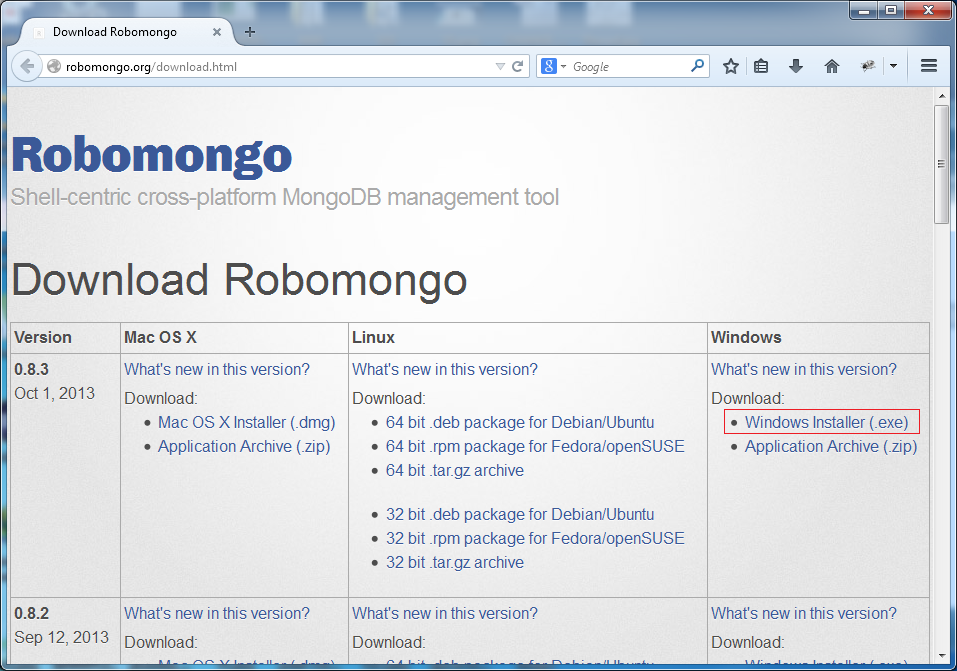
Task: Click the Shell-centric cross-platform tagline text
Action: point(284,197)
